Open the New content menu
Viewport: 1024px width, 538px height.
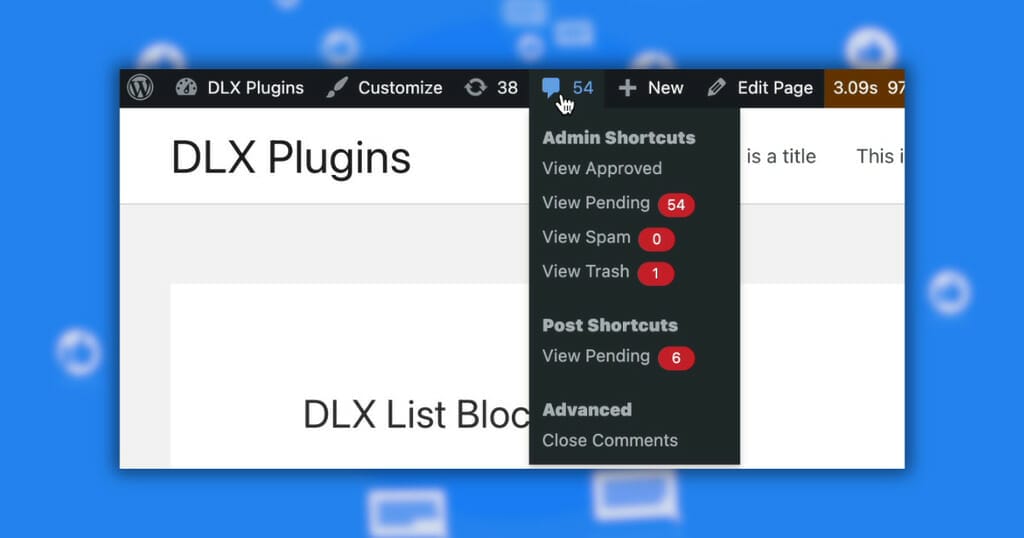coord(665,87)
